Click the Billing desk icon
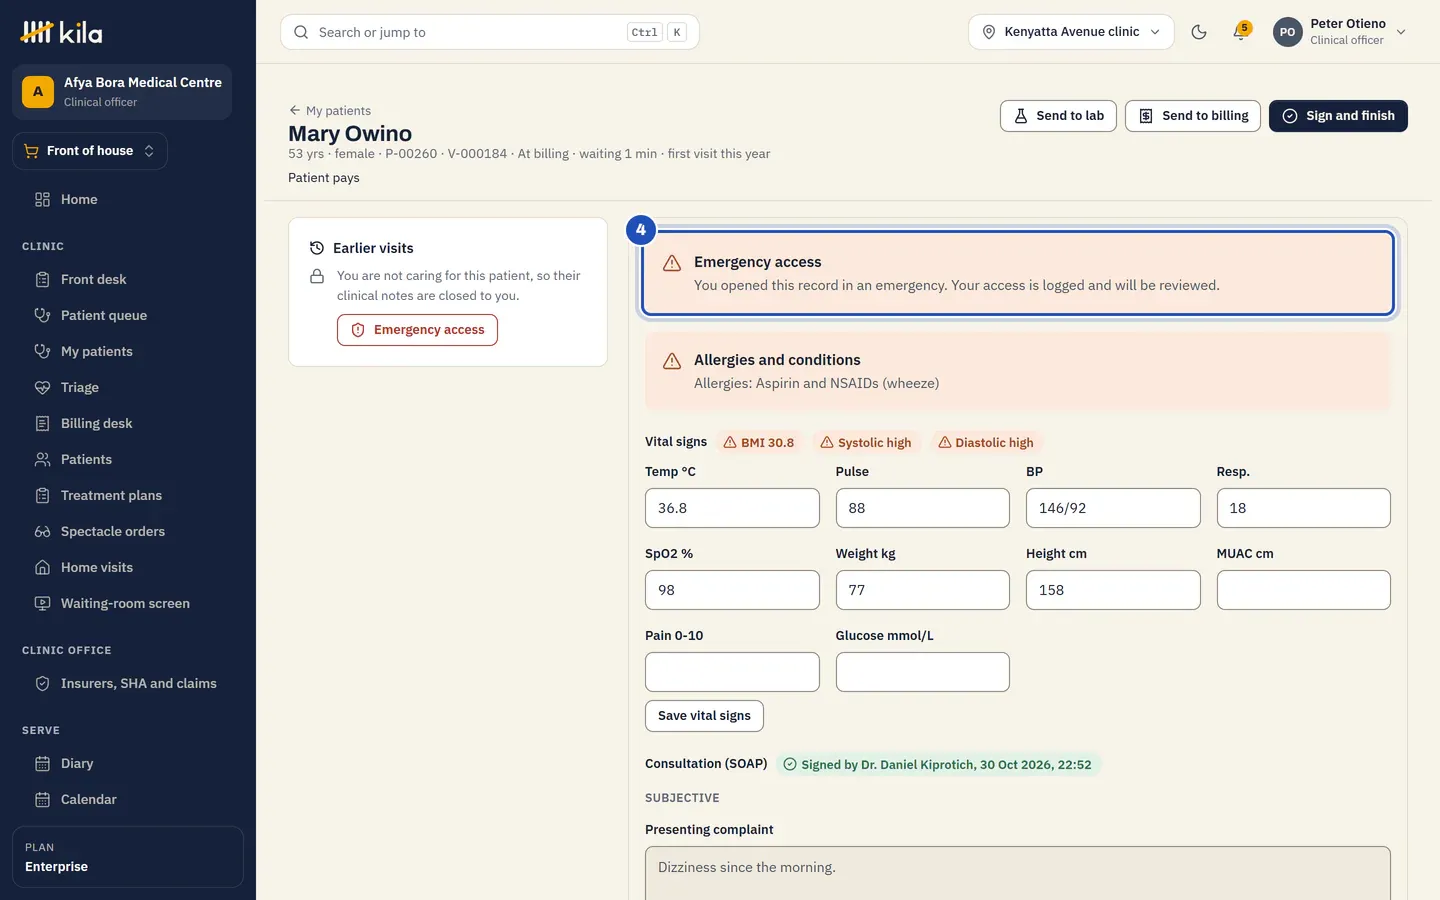 (42, 424)
